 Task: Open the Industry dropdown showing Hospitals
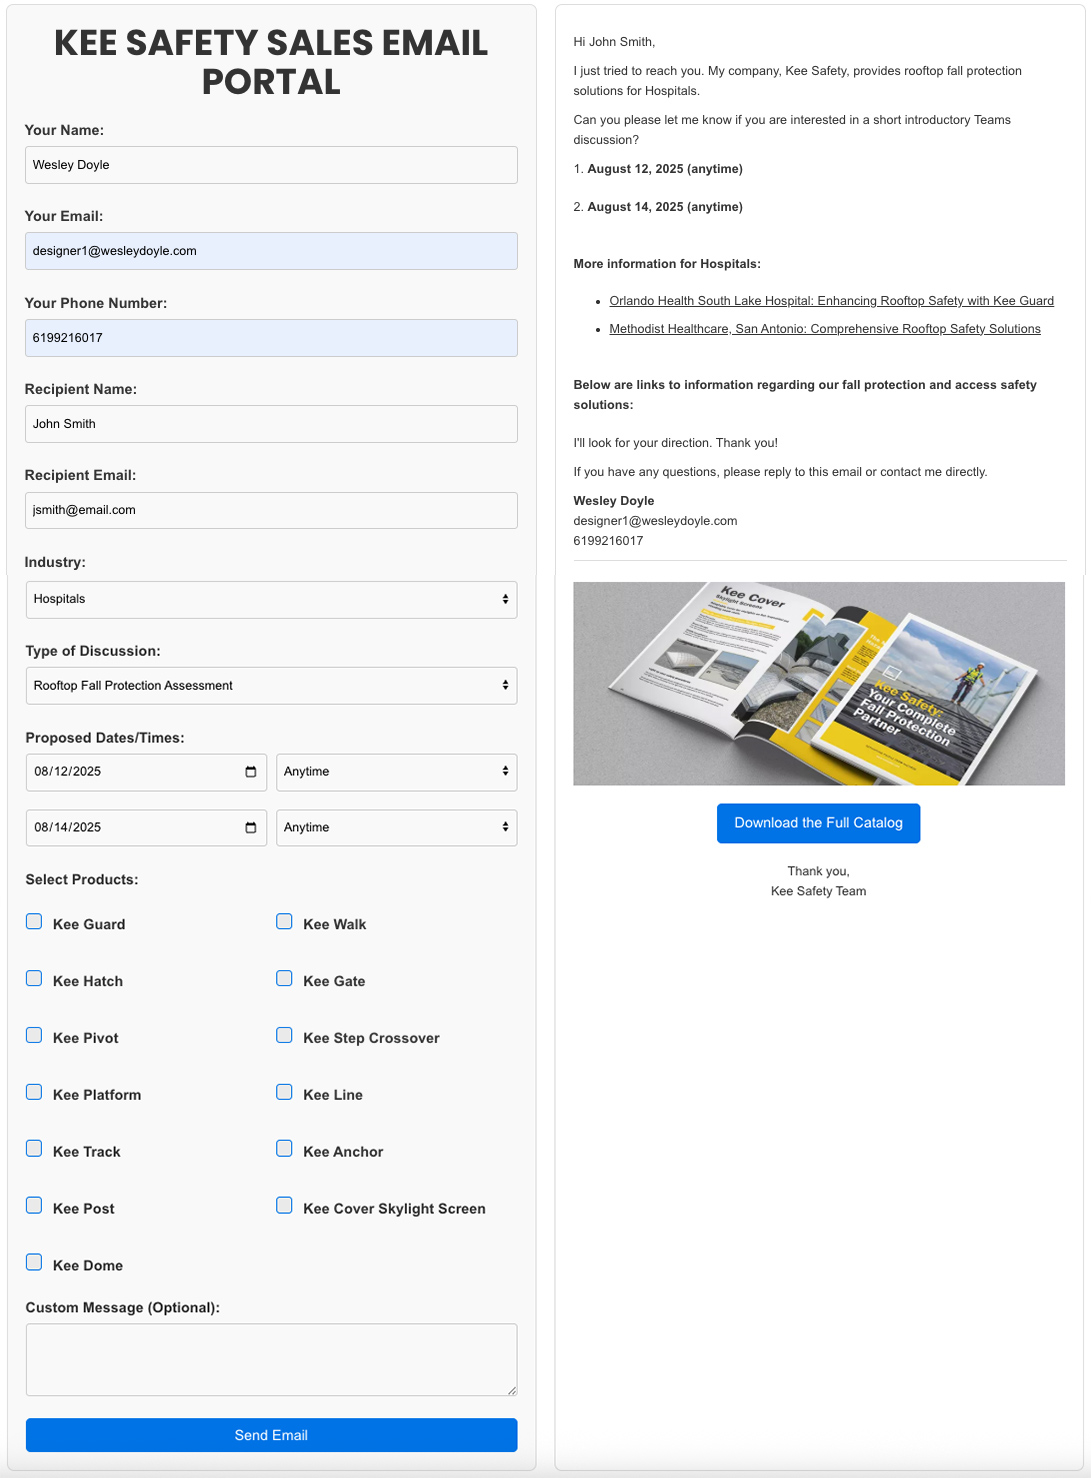click(271, 600)
